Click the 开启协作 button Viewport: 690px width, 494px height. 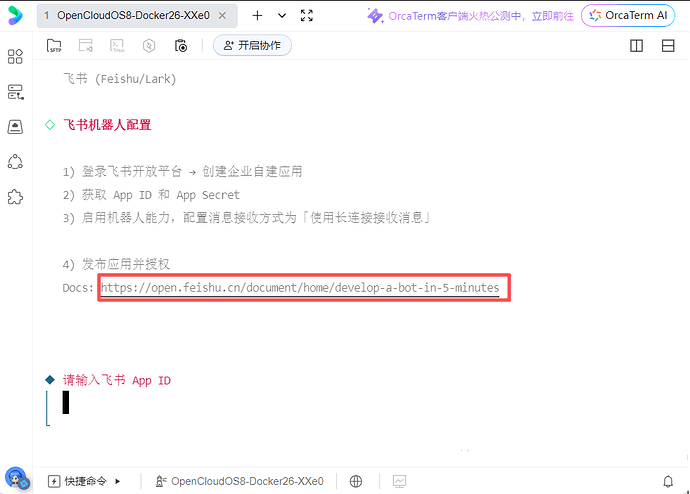(252, 45)
